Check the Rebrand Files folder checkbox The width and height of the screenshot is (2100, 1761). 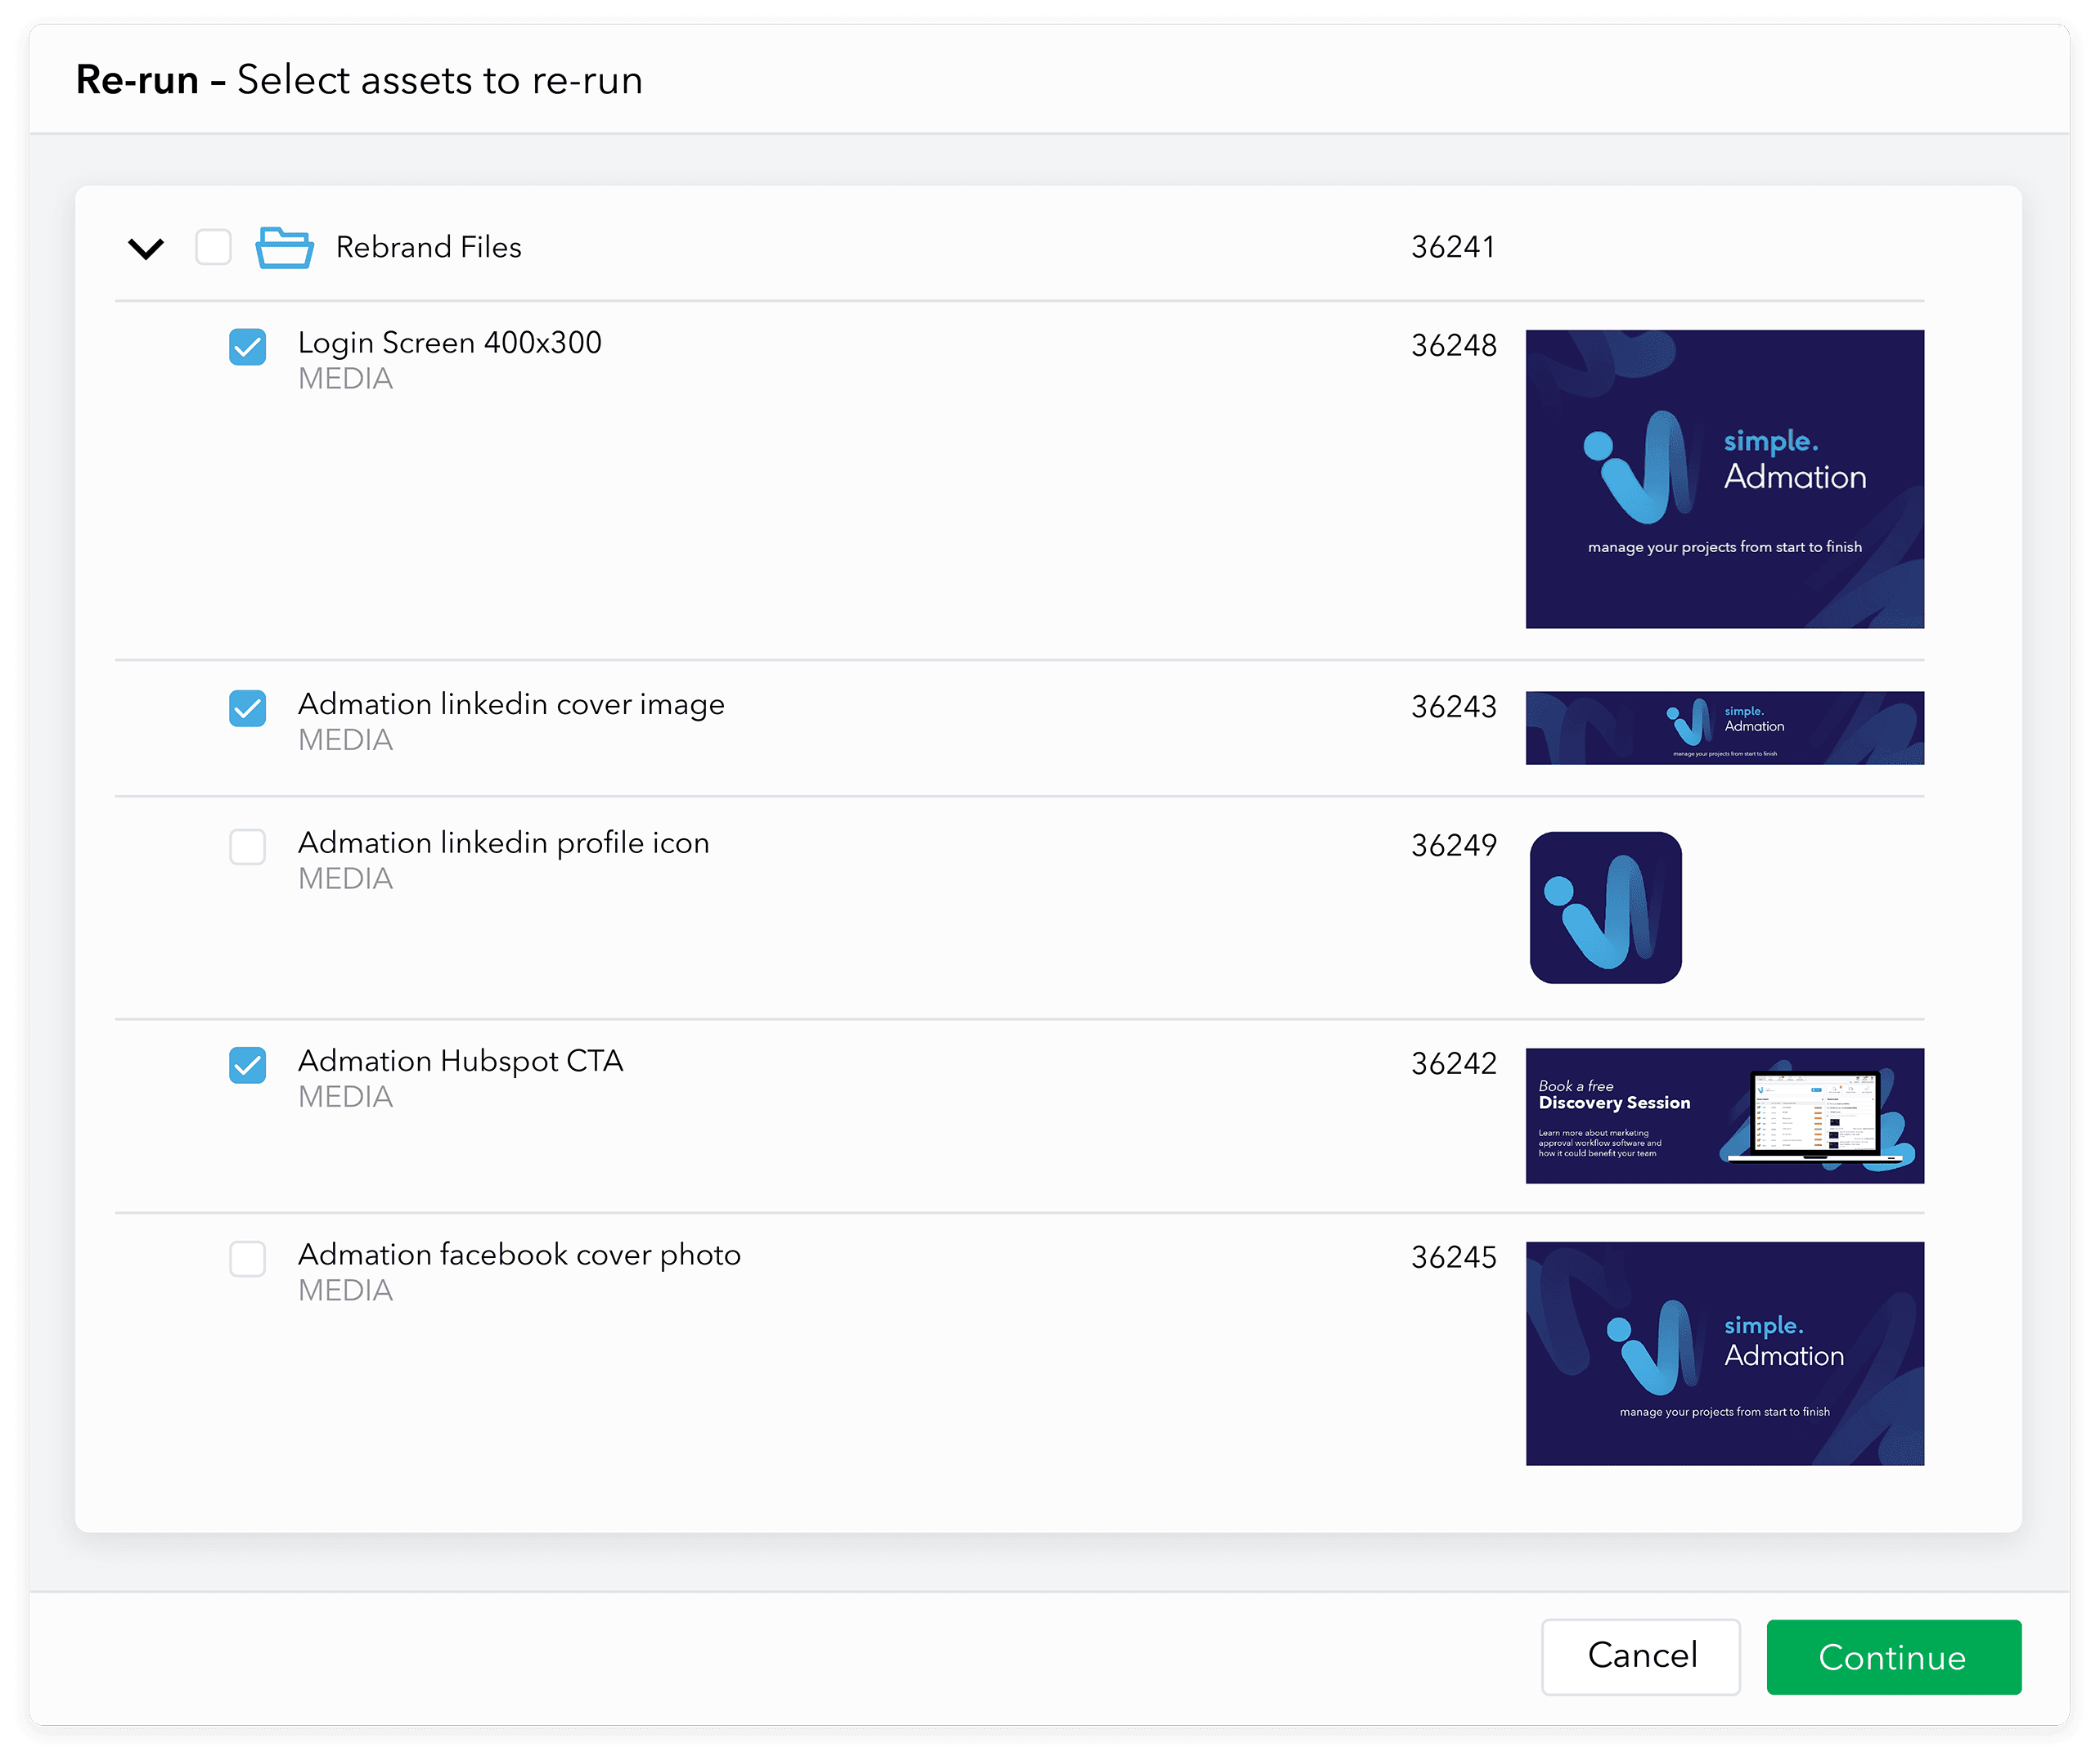coord(213,247)
